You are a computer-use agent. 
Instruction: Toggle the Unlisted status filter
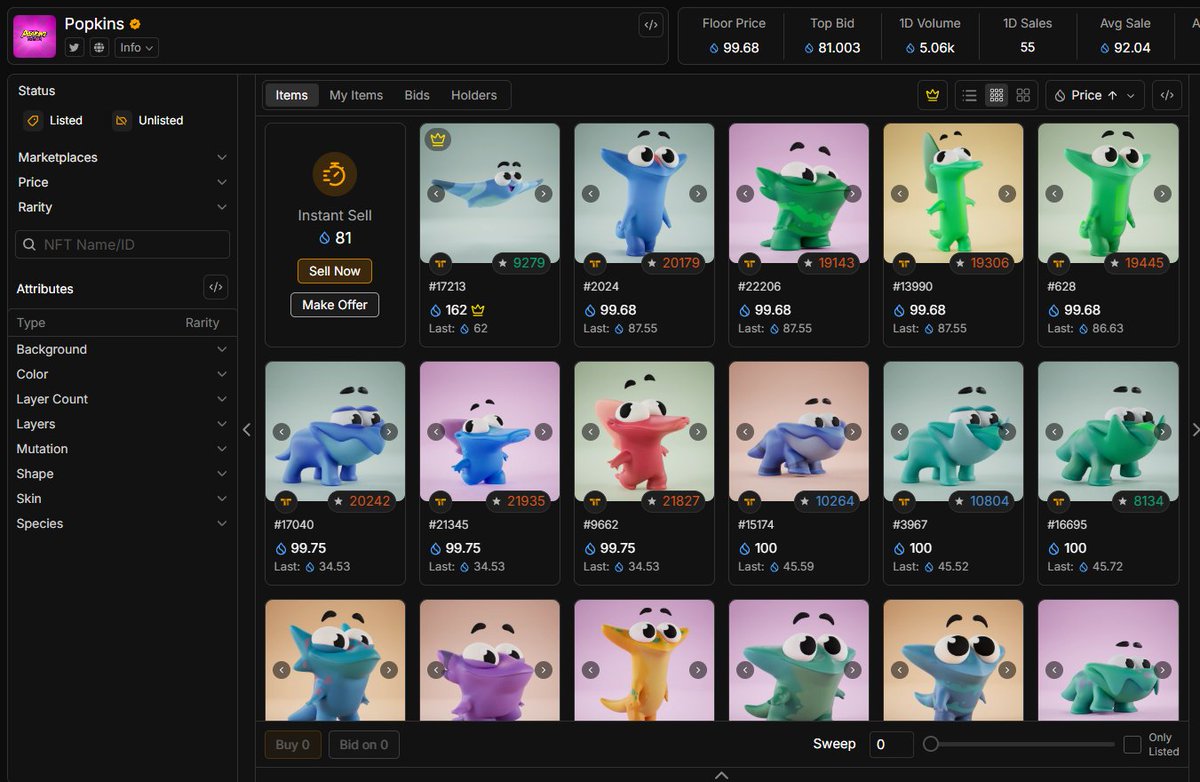pos(148,120)
